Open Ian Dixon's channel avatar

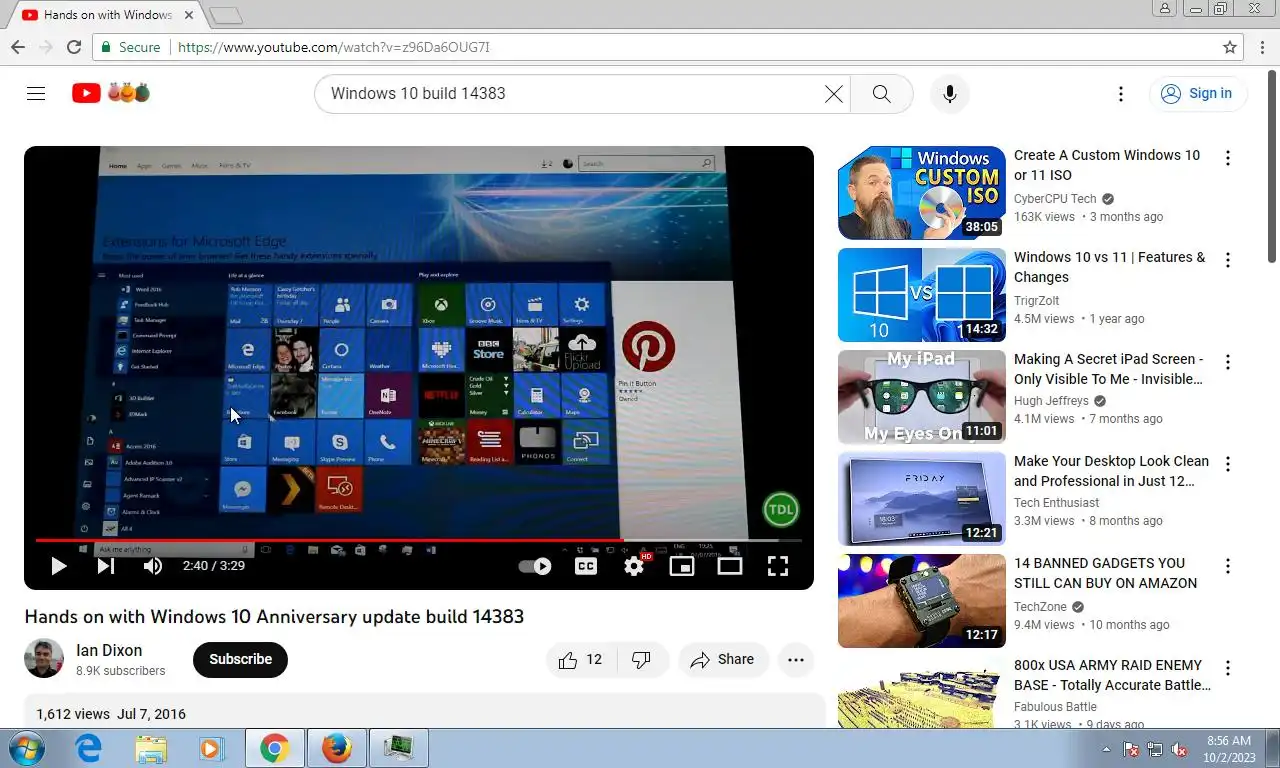pyautogui.click(x=44, y=658)
